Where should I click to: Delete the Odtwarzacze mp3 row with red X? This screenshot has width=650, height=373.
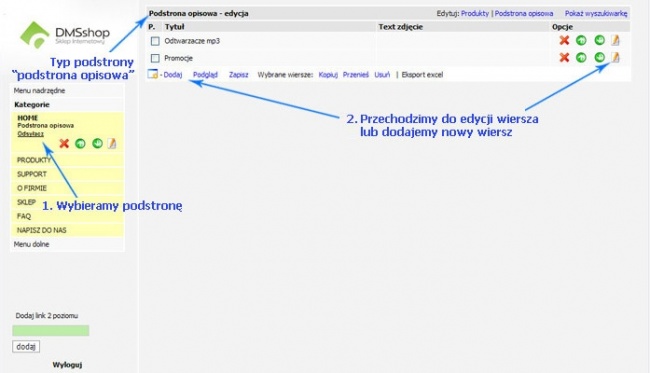click(x=564, y=40)
